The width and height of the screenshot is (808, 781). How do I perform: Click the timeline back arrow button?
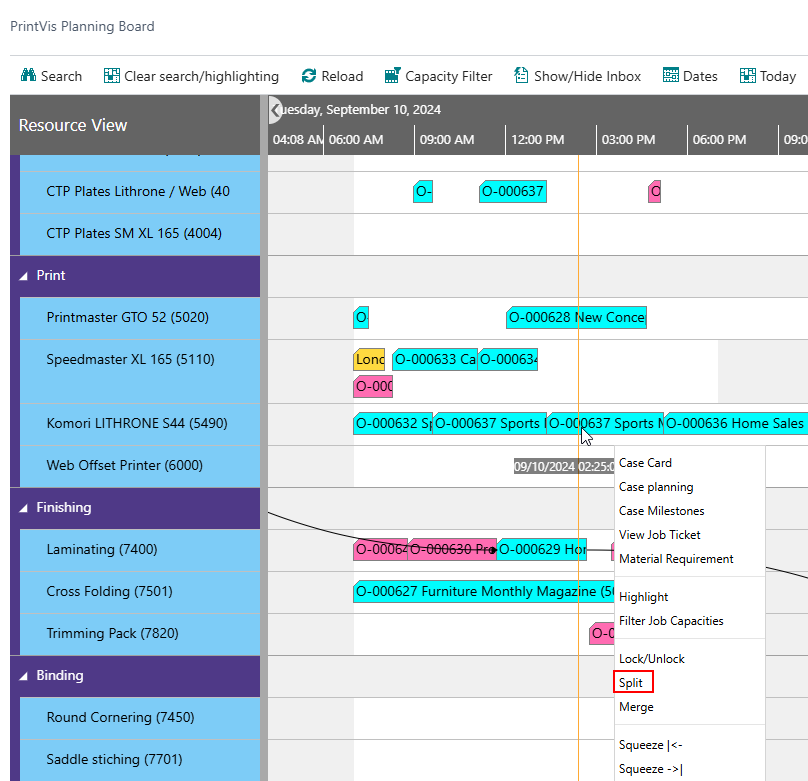275,110
